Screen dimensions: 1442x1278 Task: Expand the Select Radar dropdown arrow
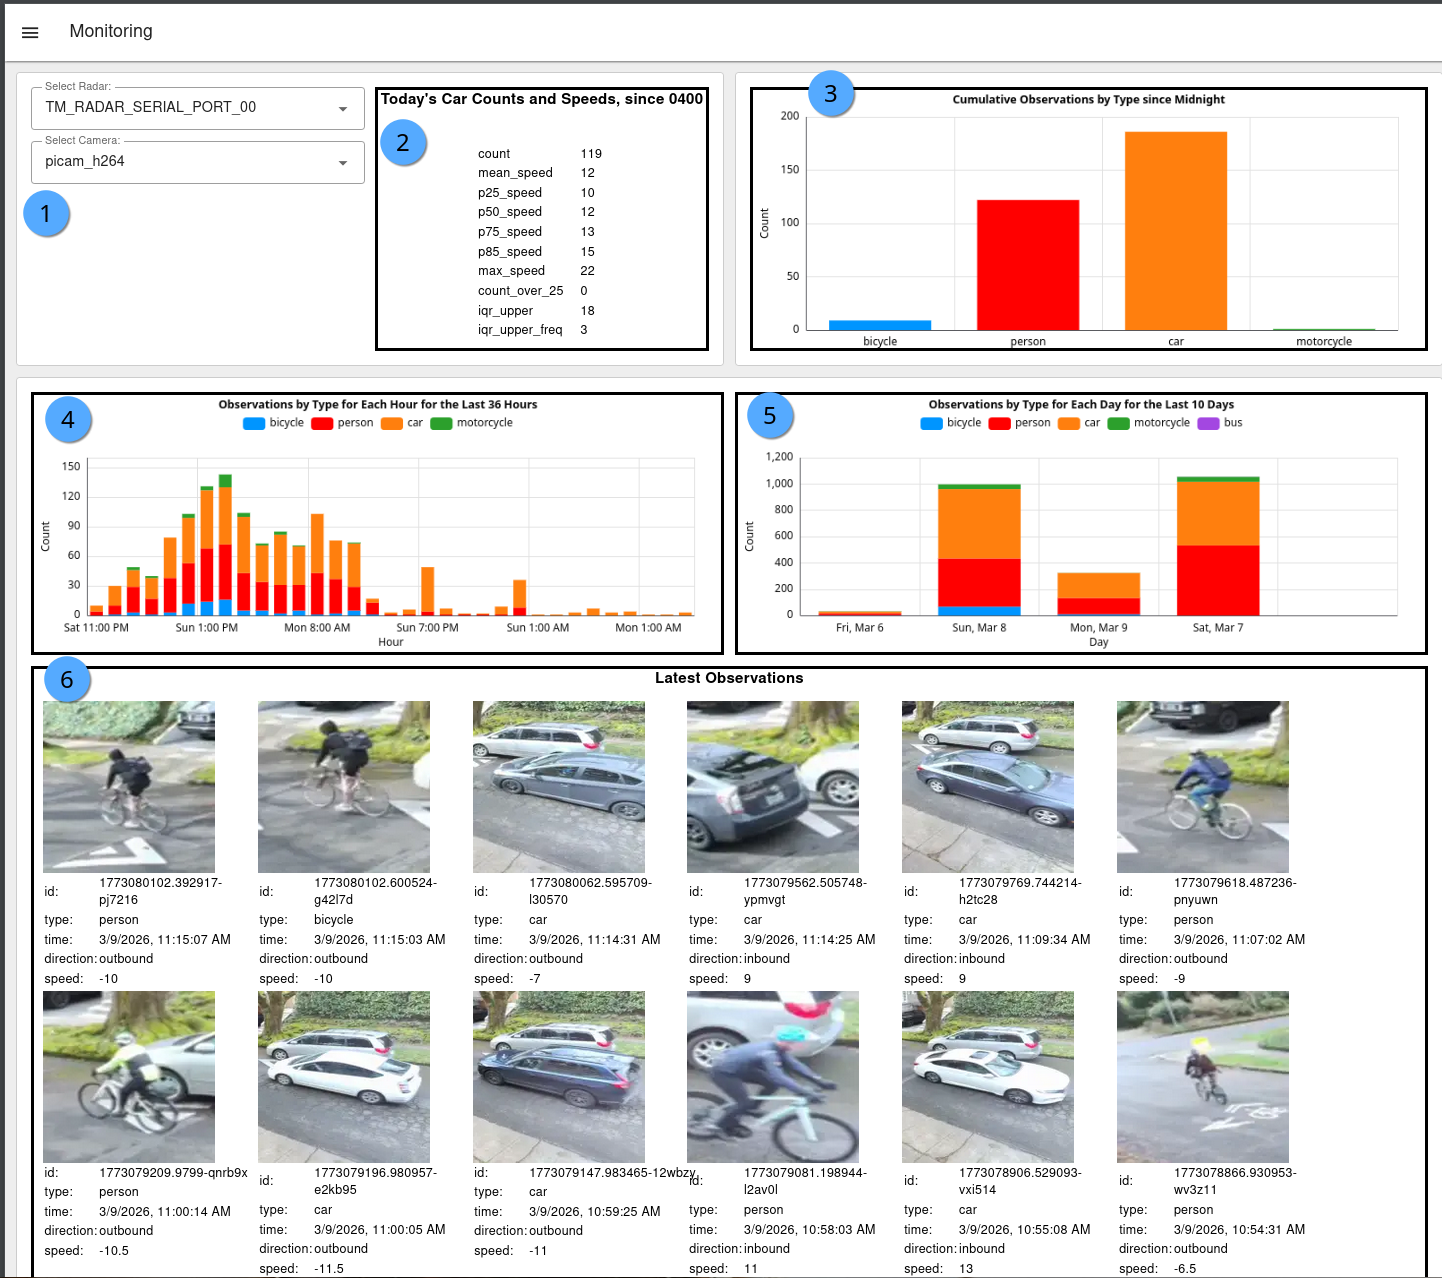click(x=343, y=108)
